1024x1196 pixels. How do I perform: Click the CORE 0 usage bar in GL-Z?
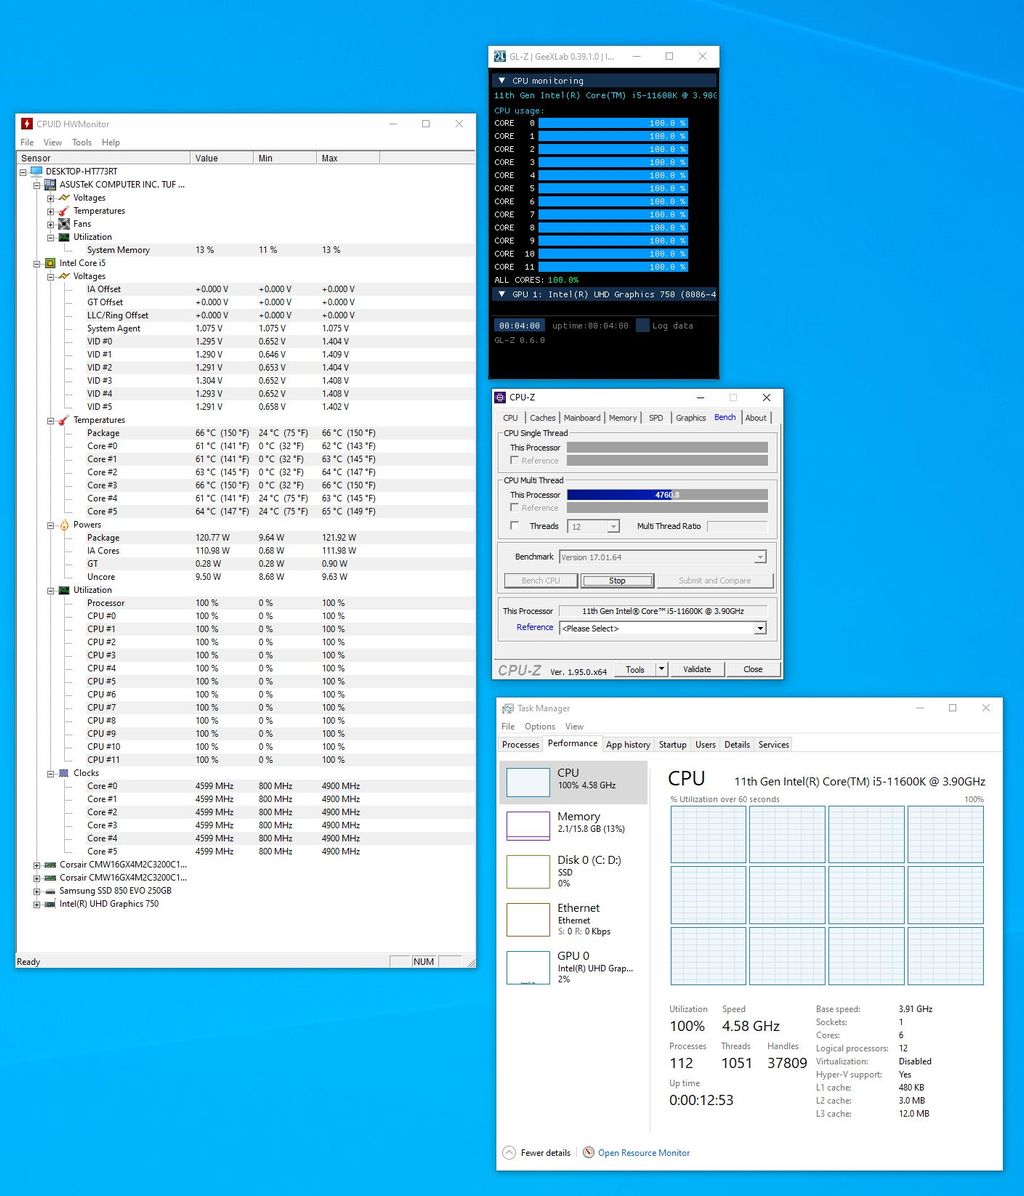tap(614, 123)
